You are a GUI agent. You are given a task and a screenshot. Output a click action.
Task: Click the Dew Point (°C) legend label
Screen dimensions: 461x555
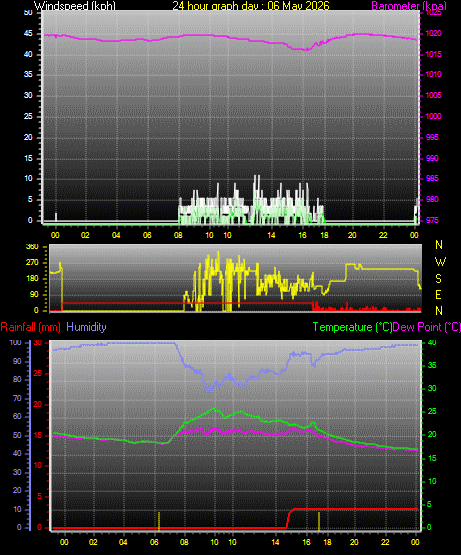pos(427,327)
